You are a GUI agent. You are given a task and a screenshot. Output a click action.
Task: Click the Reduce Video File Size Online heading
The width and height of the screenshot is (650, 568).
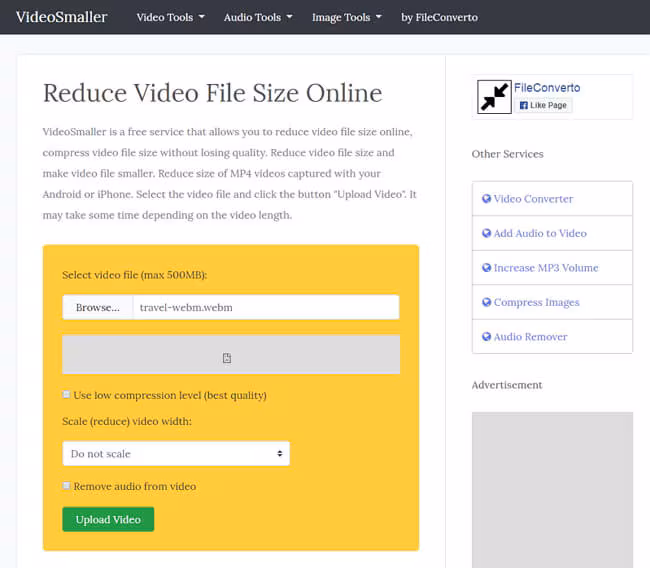[x=213, y=93]
